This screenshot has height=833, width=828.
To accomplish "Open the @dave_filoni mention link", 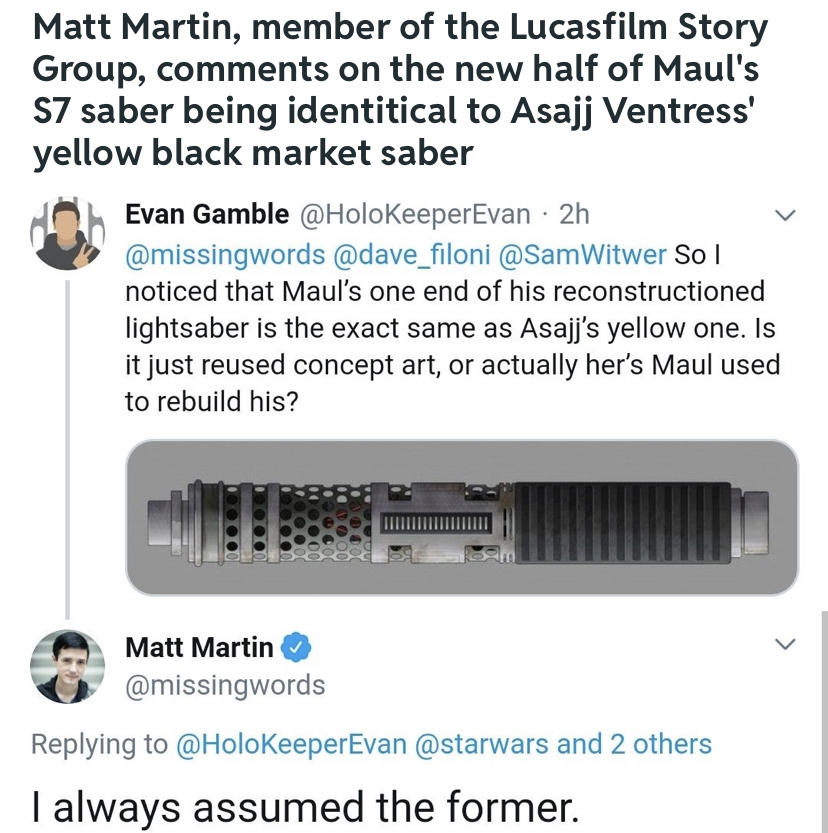I will [411, 254].
